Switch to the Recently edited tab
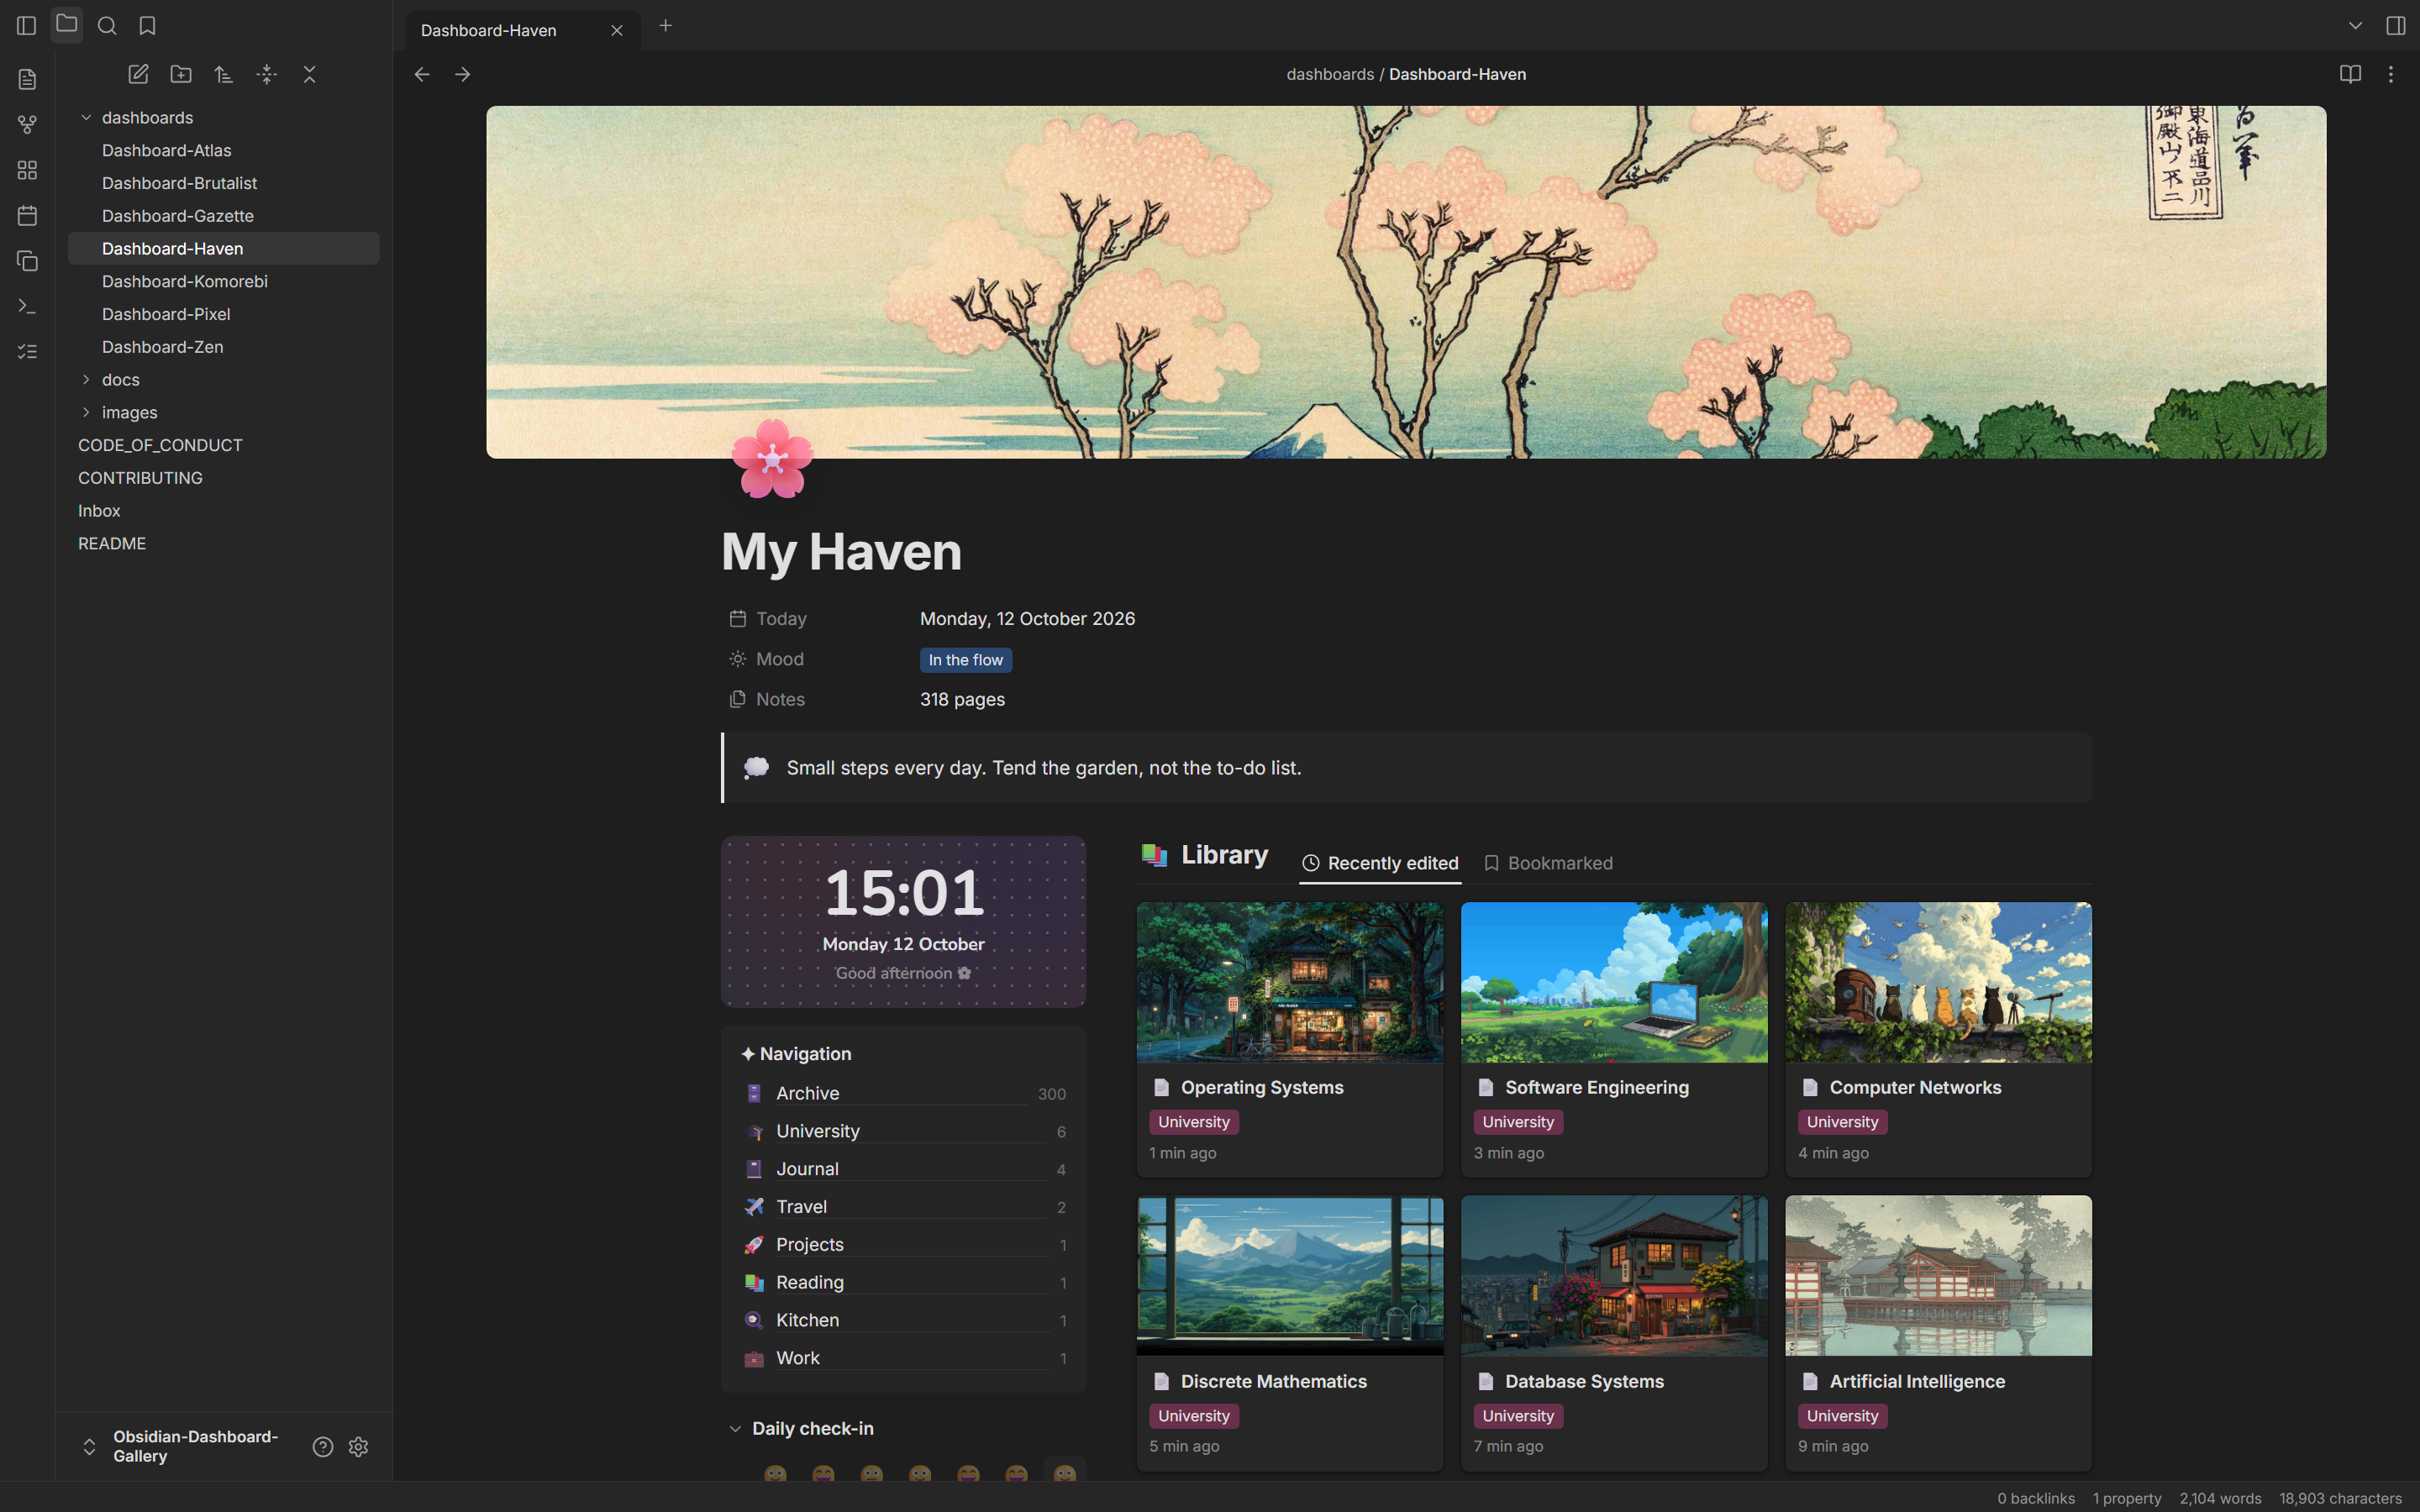Viewport: 2420px width, 1512px height. click(1380, 863)
